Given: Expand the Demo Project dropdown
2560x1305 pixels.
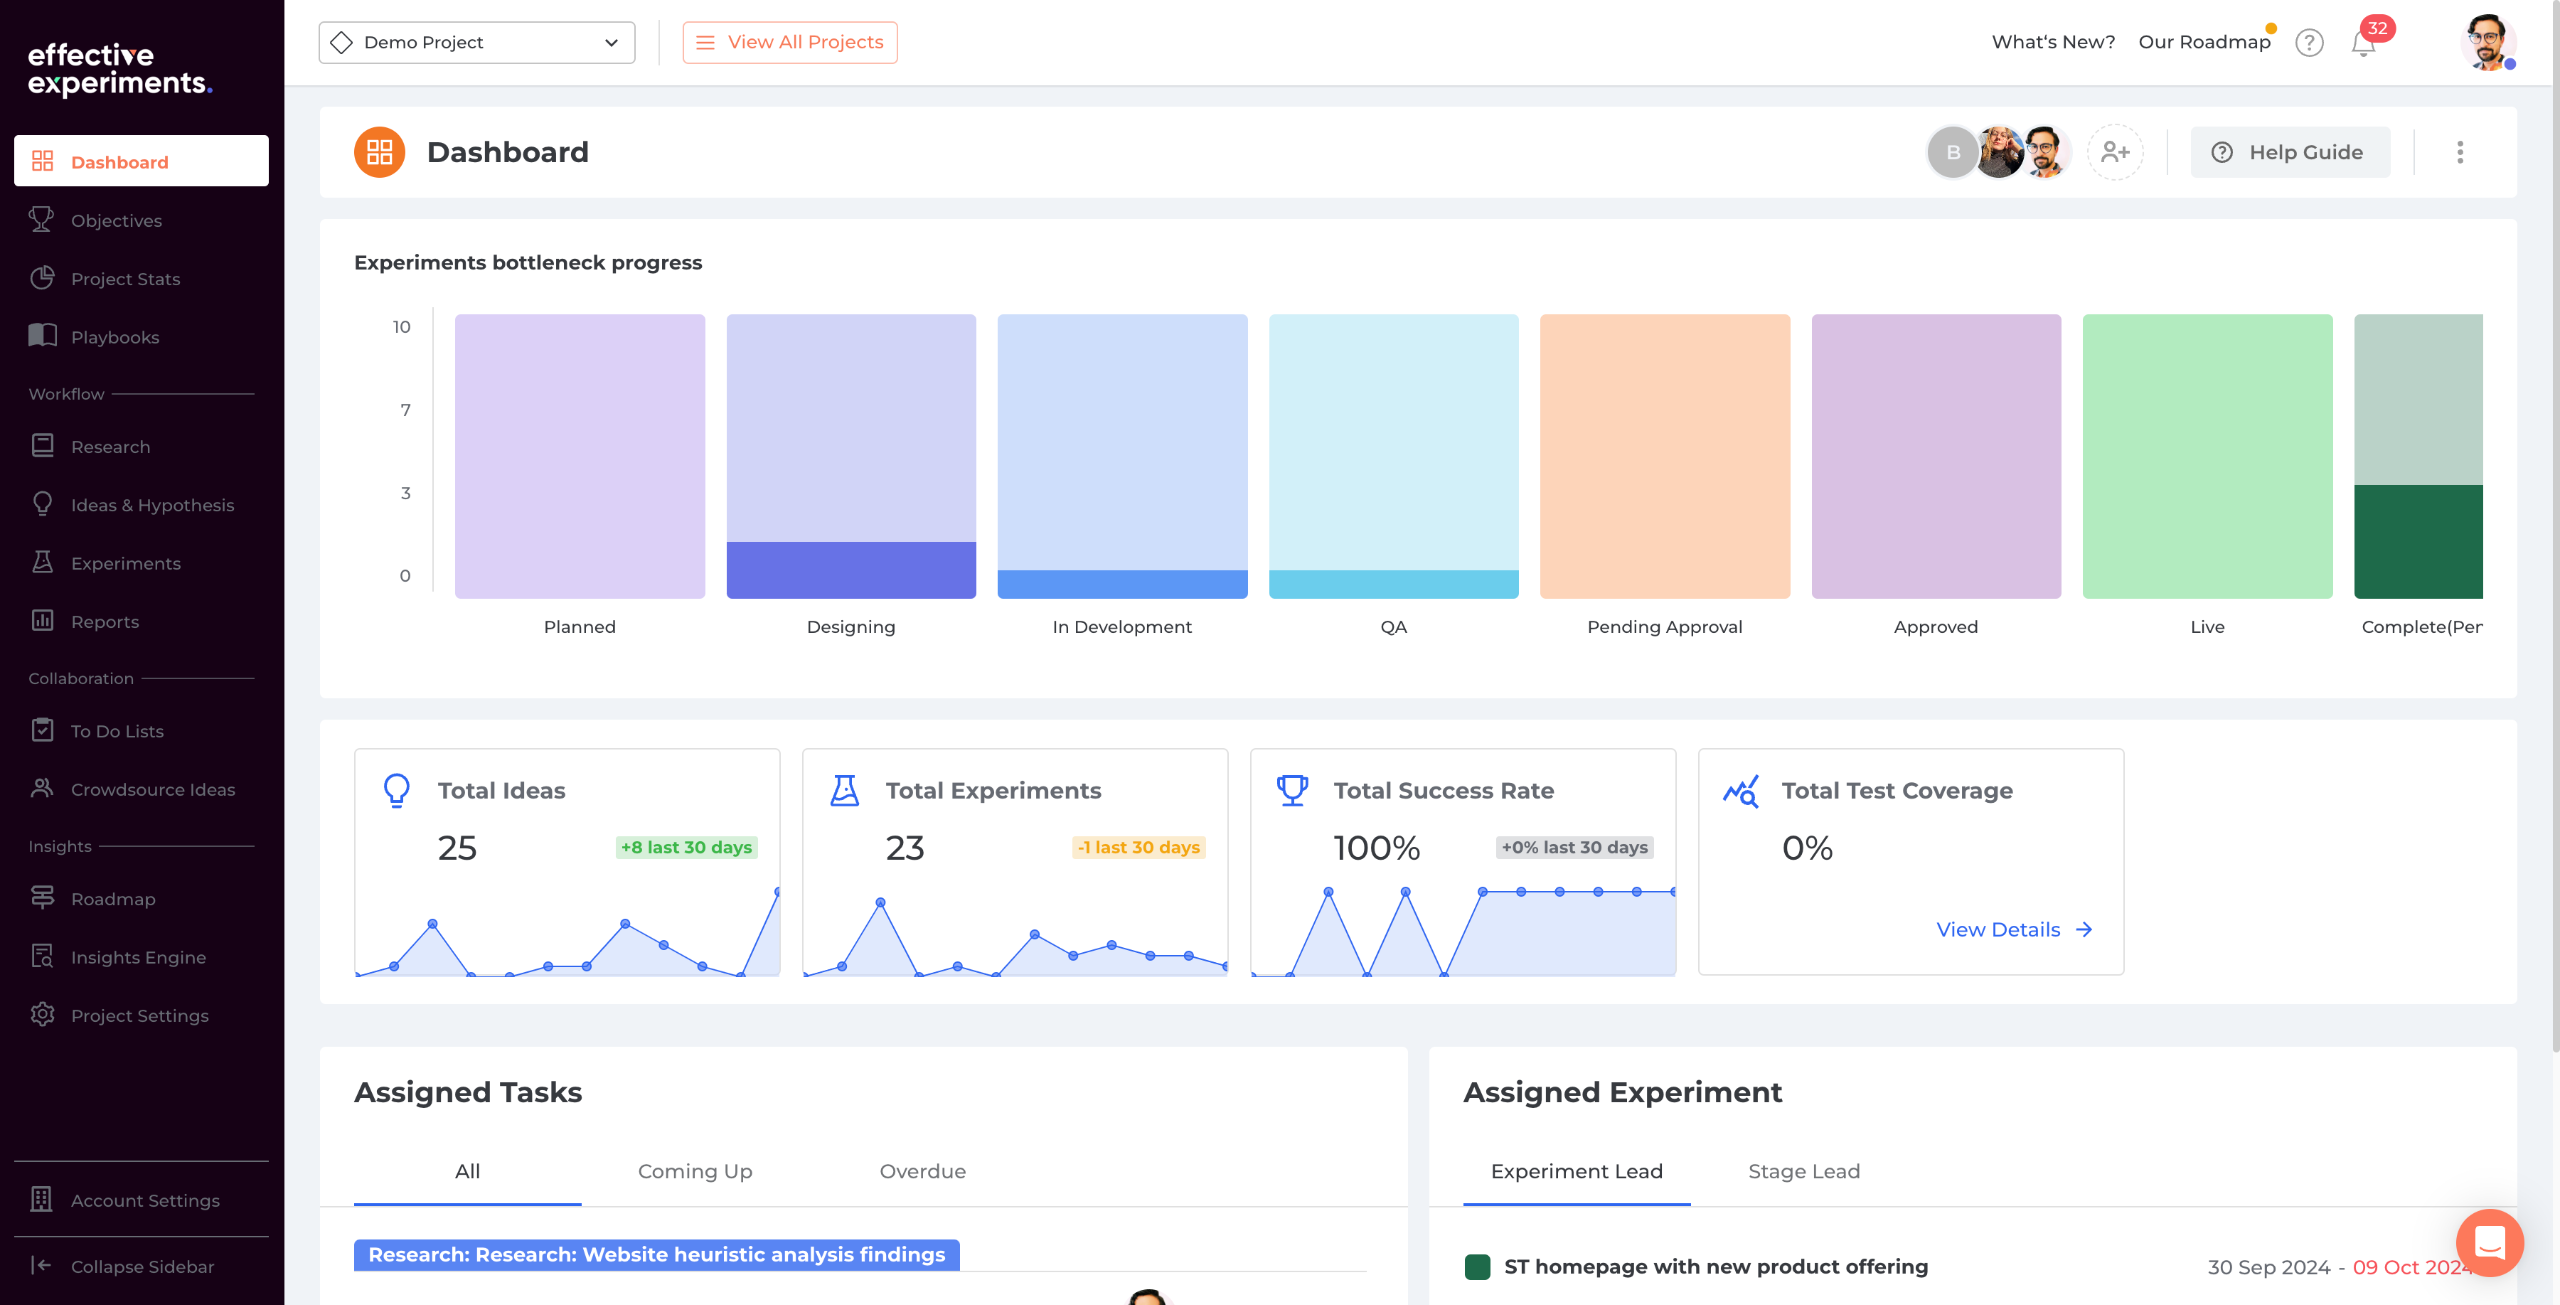Looking at the screenshot, I should pos(476,42).
